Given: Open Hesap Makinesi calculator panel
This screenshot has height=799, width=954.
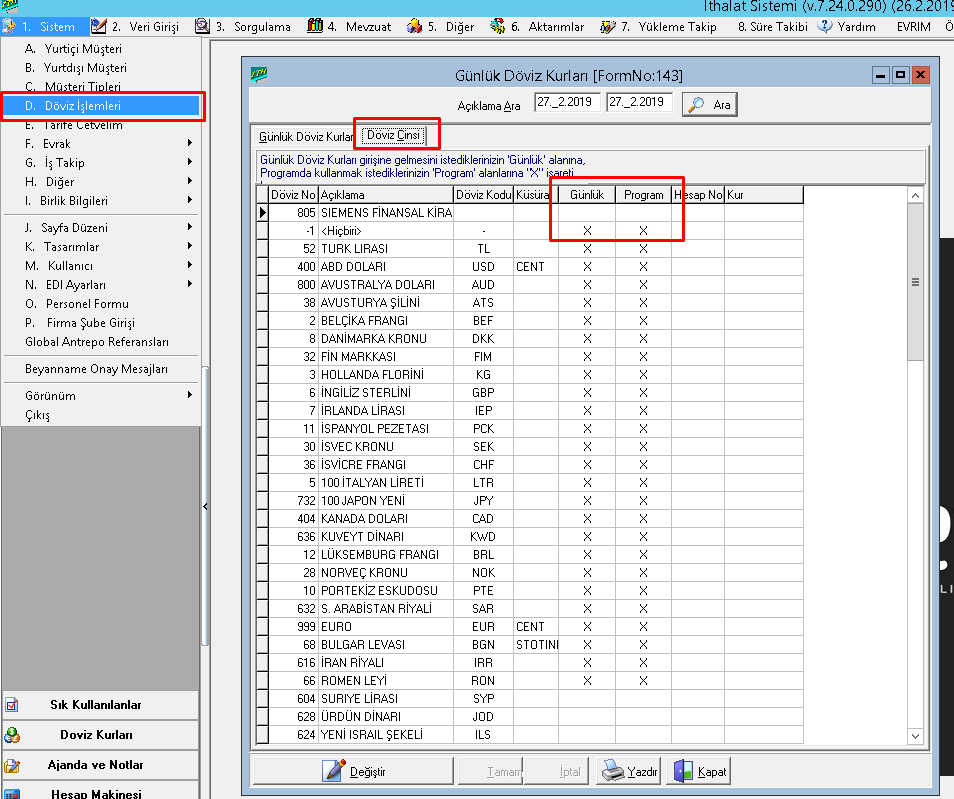Looking at the screenshot, I should point(96,793).
